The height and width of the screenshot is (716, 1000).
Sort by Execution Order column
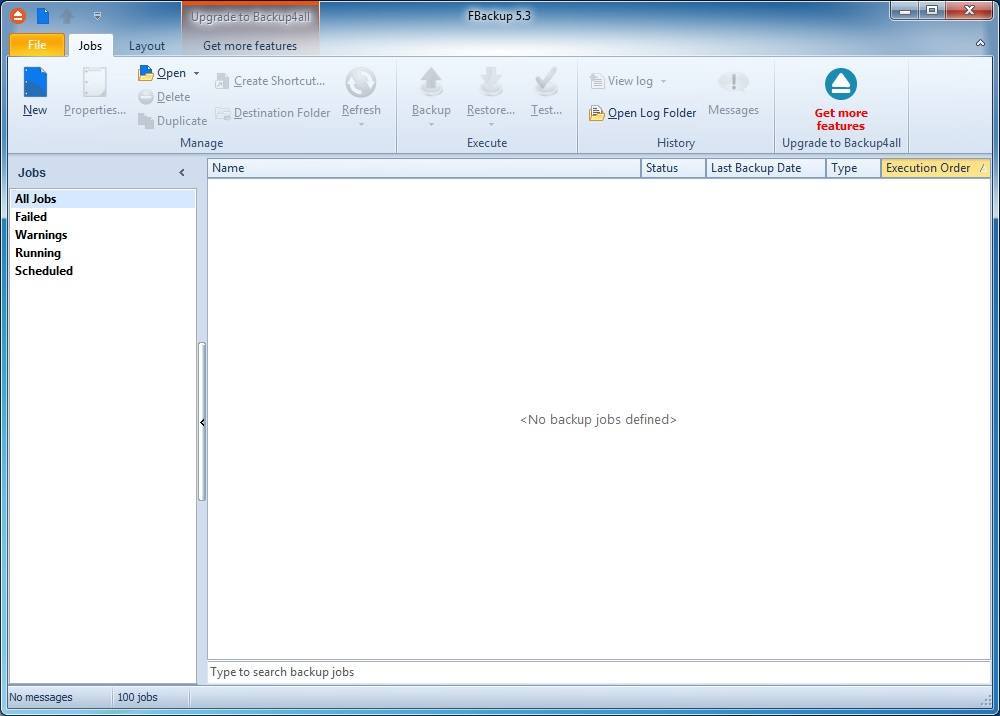935,168
